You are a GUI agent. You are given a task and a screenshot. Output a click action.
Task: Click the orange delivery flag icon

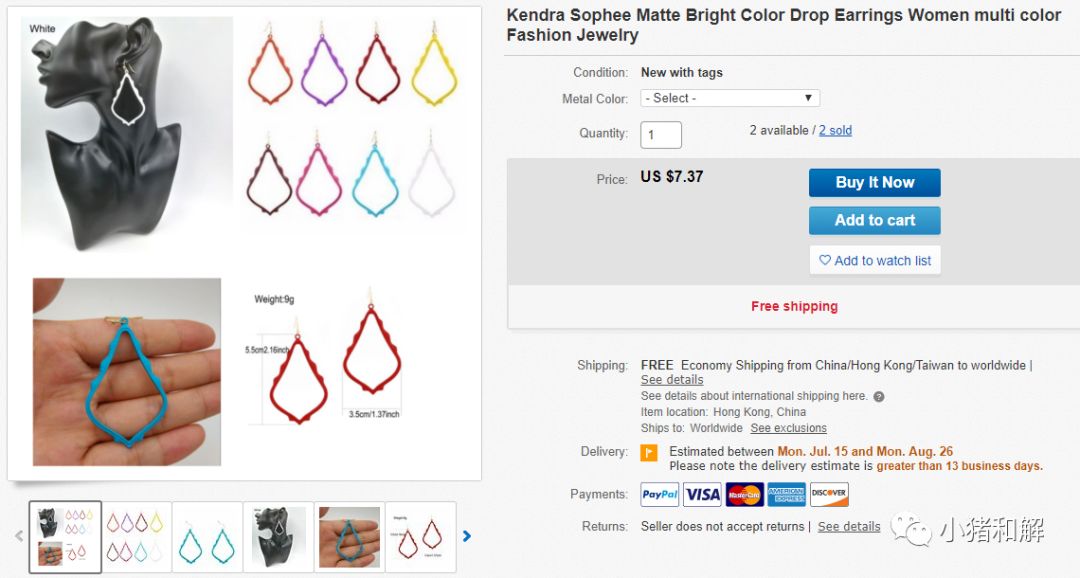[649, 453]
